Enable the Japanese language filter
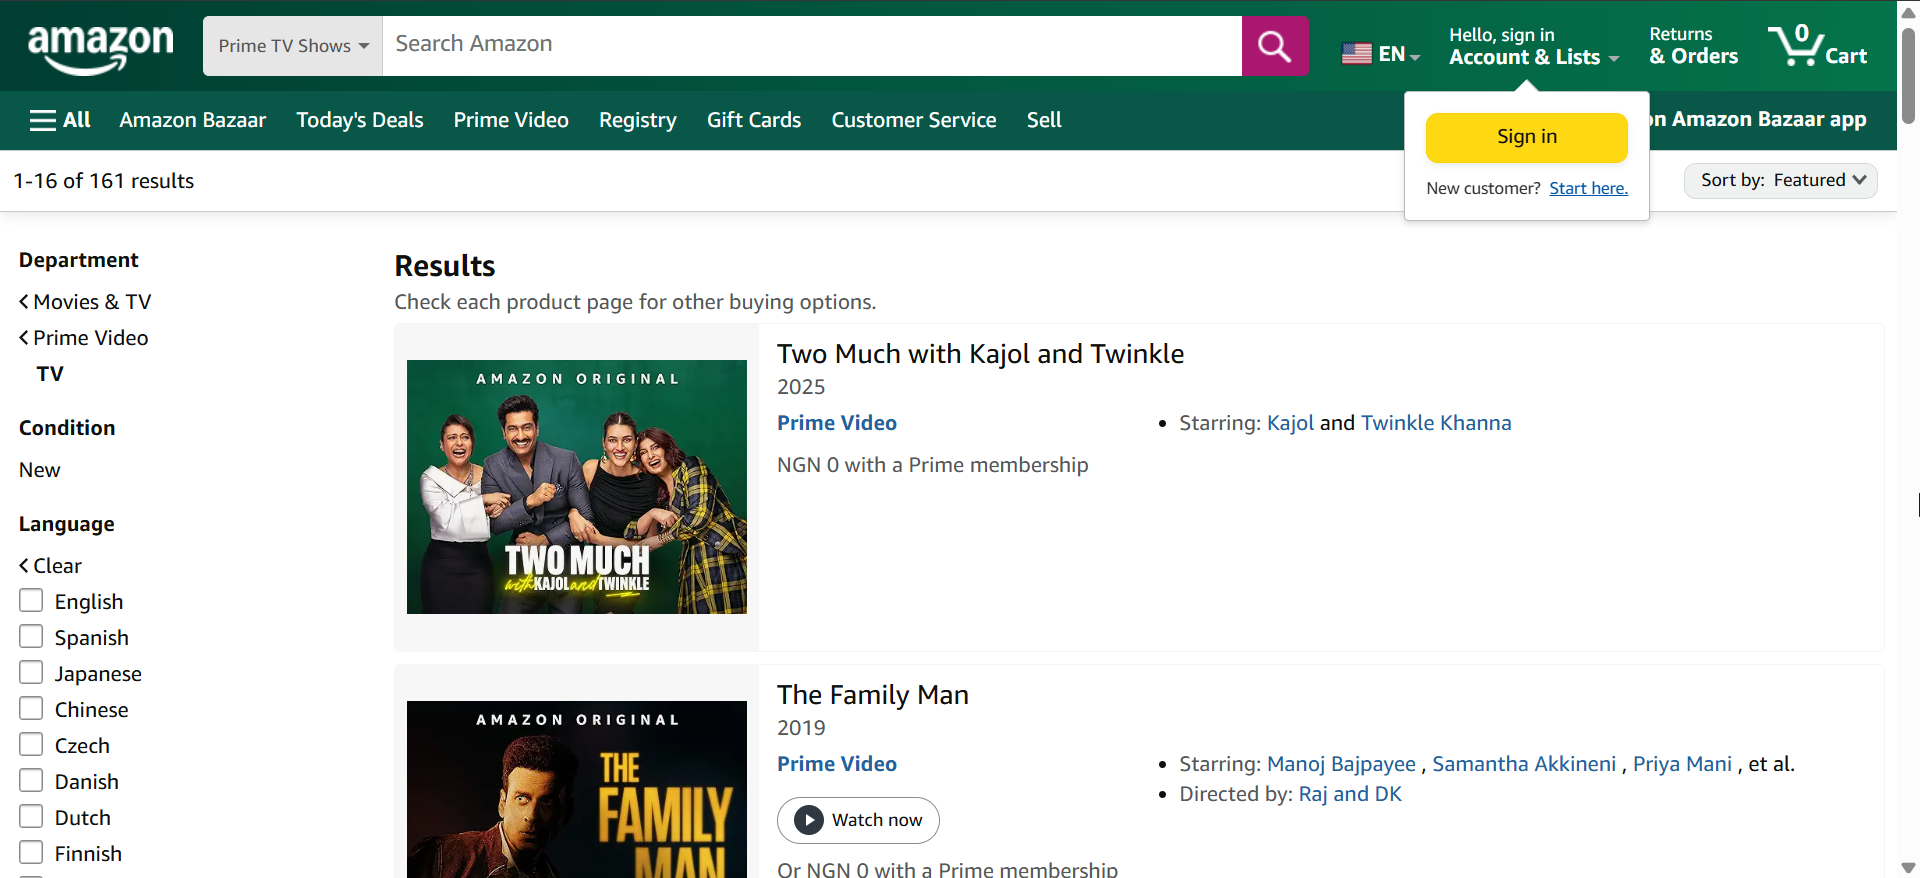This screenshot has width=1920, height=878. 31,673
